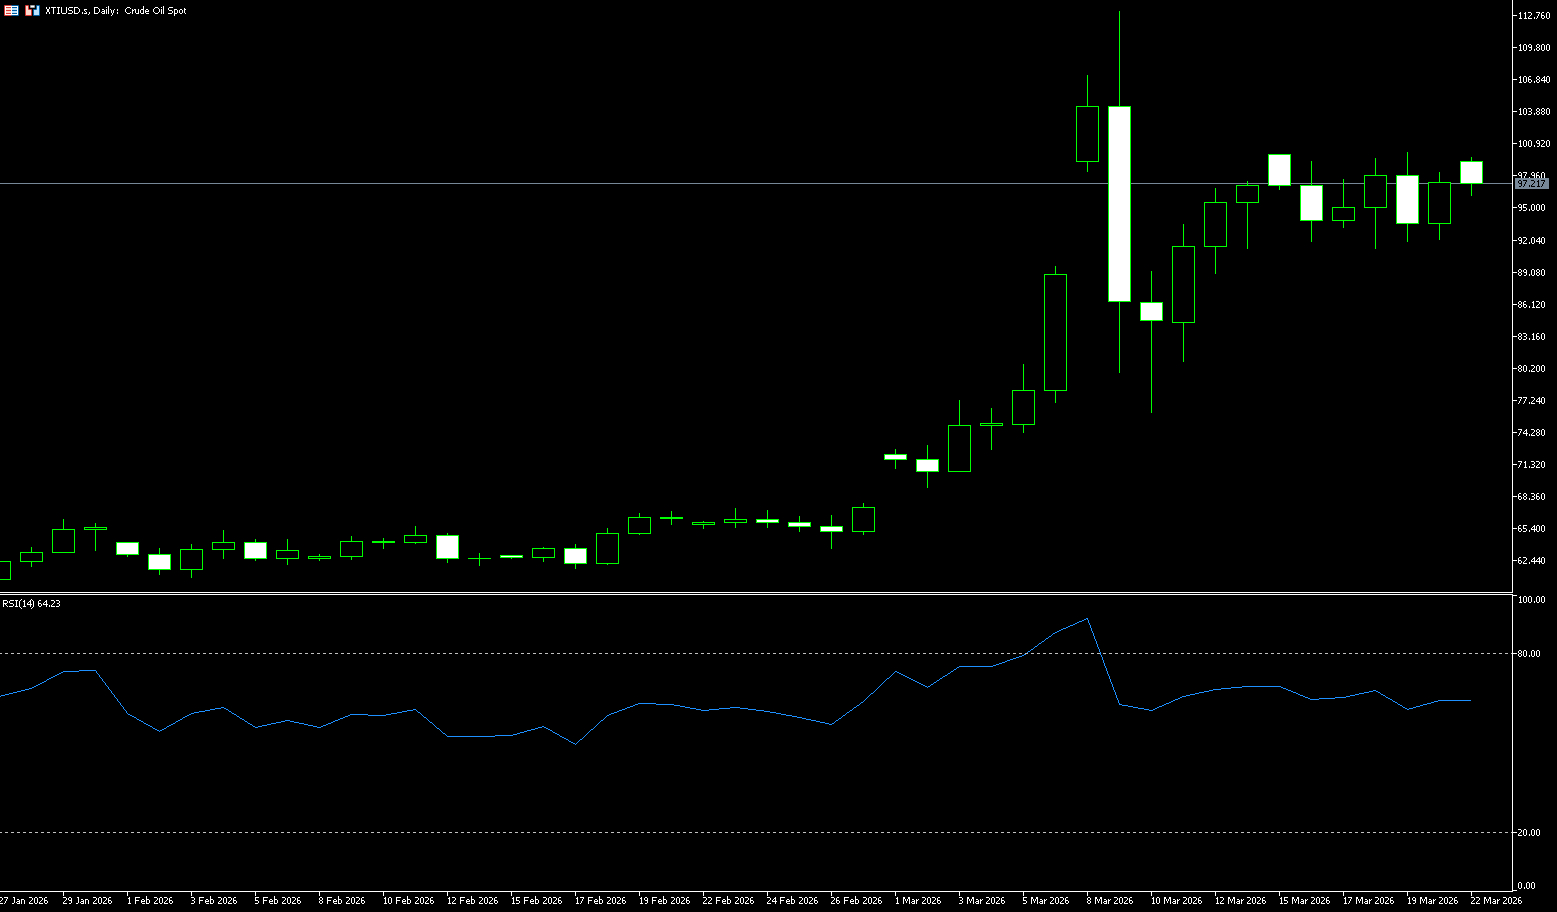This screenshot has width=1557, height=912.
Task: Click the XTIUSD.s Daily chart title
Action: (116, 10)
